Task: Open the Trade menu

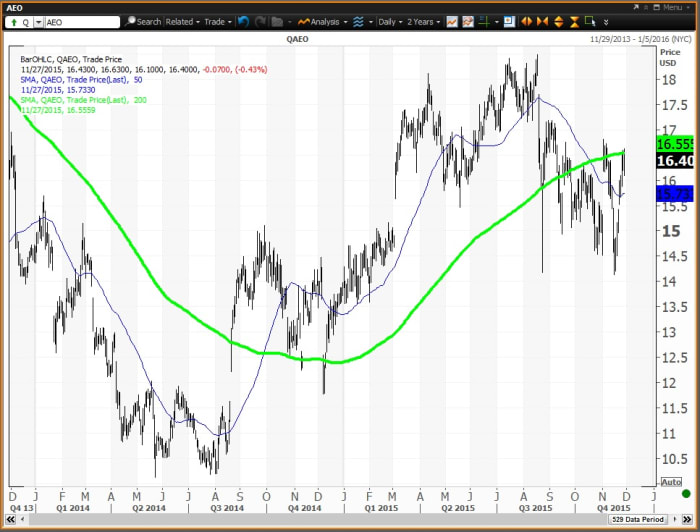Action: tap(216, 21)
